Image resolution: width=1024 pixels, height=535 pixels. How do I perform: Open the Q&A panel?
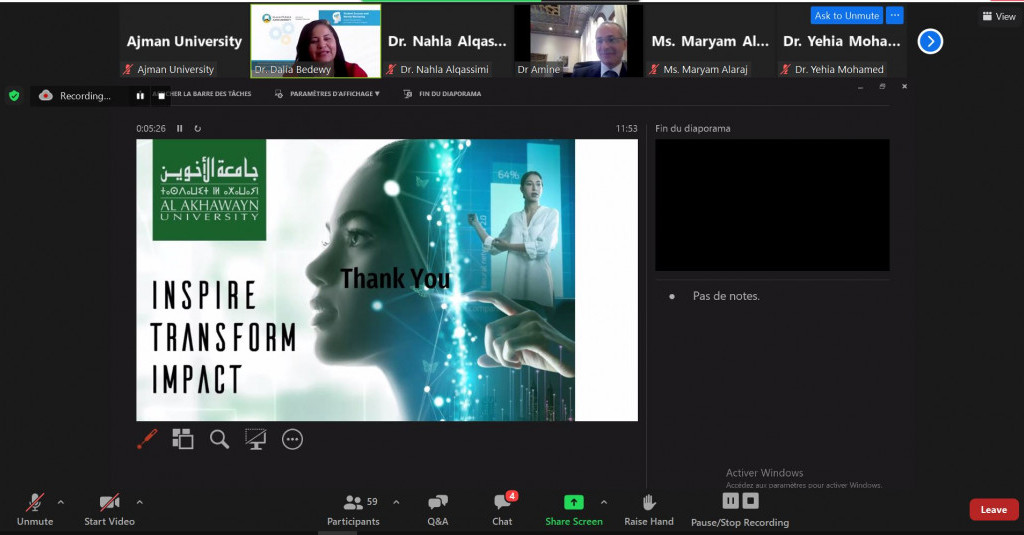click(437, 508)
